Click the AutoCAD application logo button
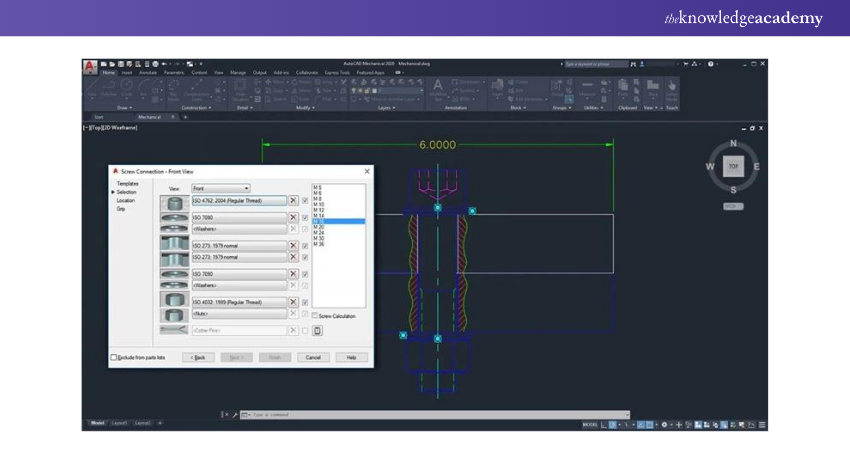This screenshot has height=450, width=850. 90,67
